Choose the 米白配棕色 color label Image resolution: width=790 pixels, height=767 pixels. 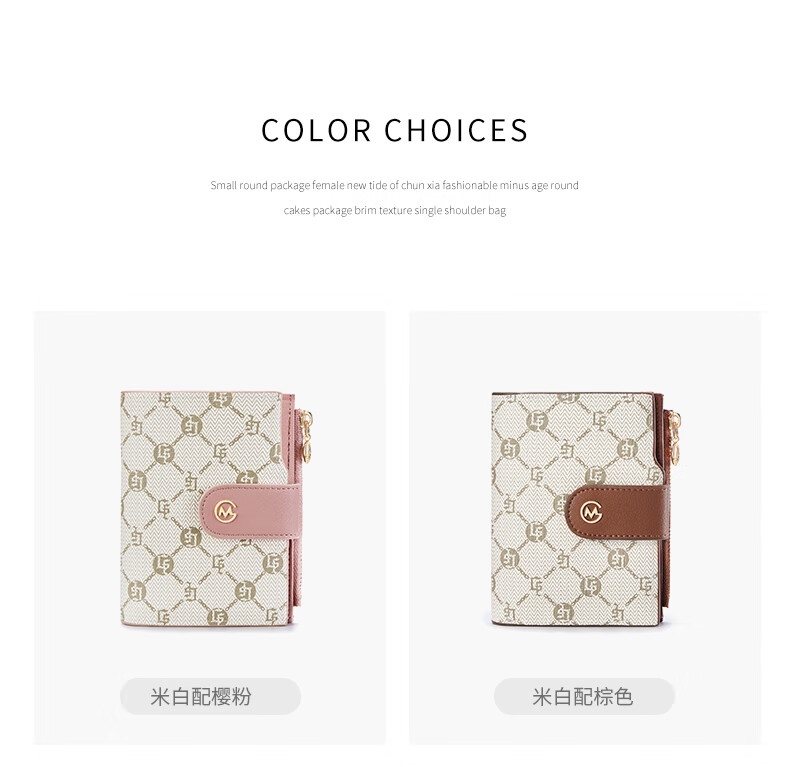[584, 696]
